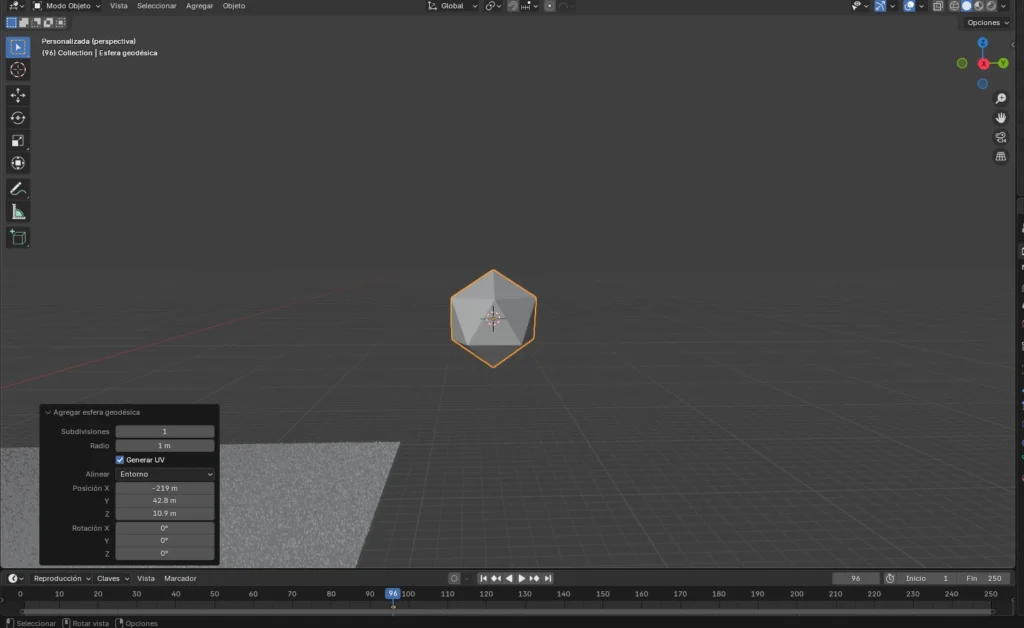Select the Move tool in the toolbar
1024x628 pixels.
point(18,95)
